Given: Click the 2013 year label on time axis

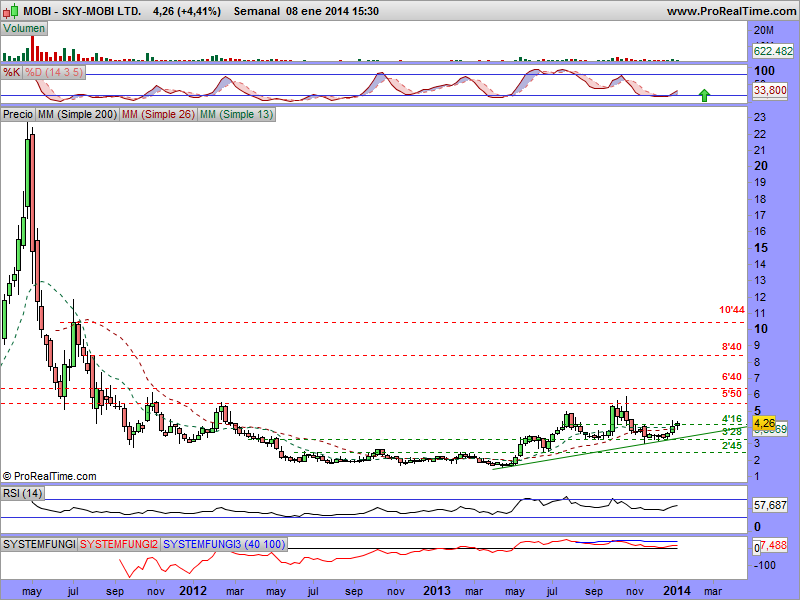Looking at the screenshot, I should [437, 591].
